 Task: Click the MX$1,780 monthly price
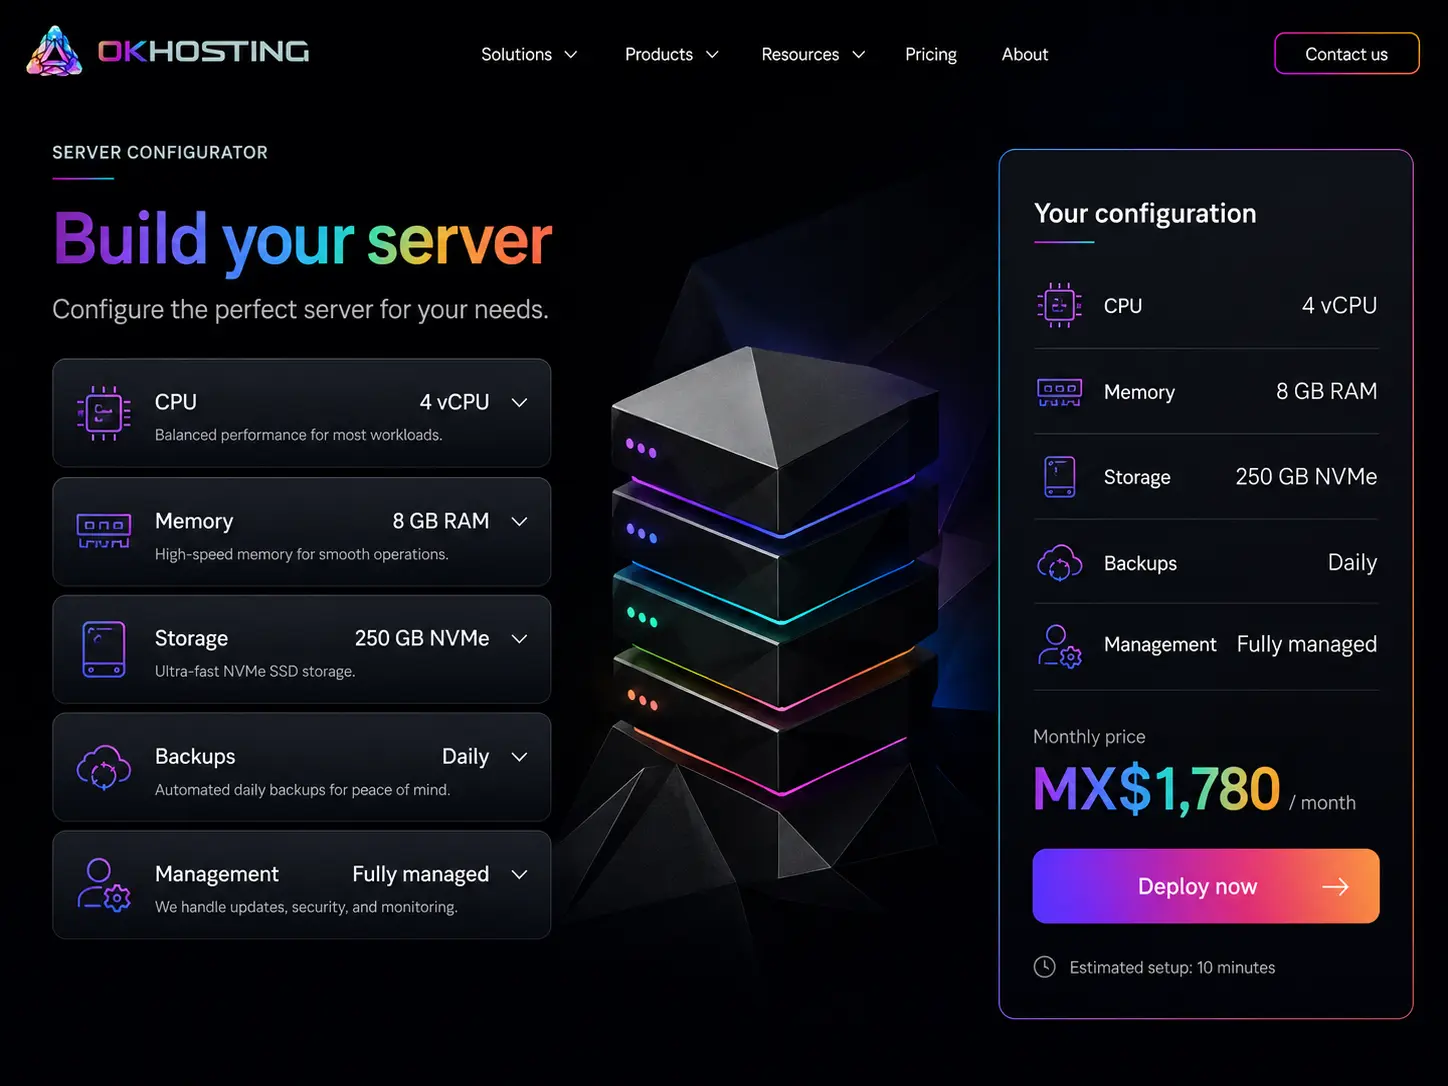[x=1156, y=789]
